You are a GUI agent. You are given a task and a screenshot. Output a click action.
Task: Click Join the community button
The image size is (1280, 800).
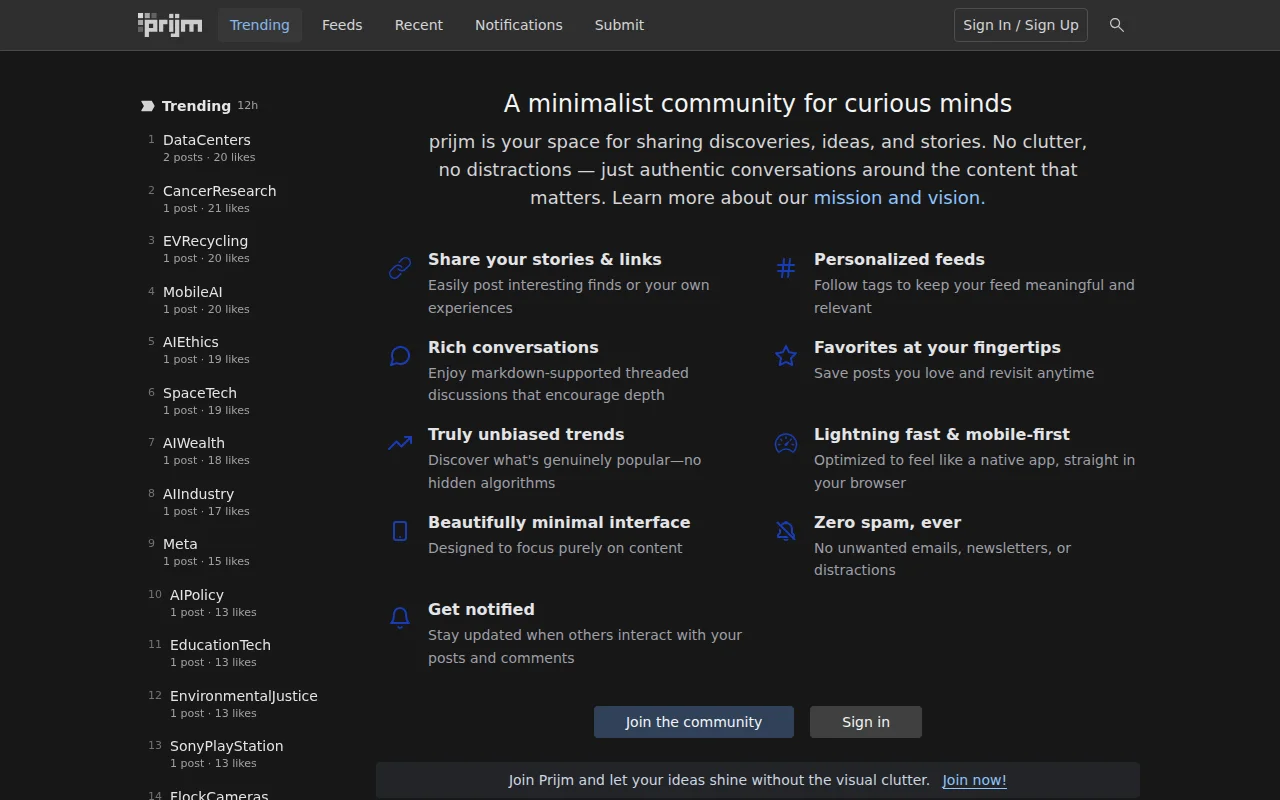(x=694, y=722)
